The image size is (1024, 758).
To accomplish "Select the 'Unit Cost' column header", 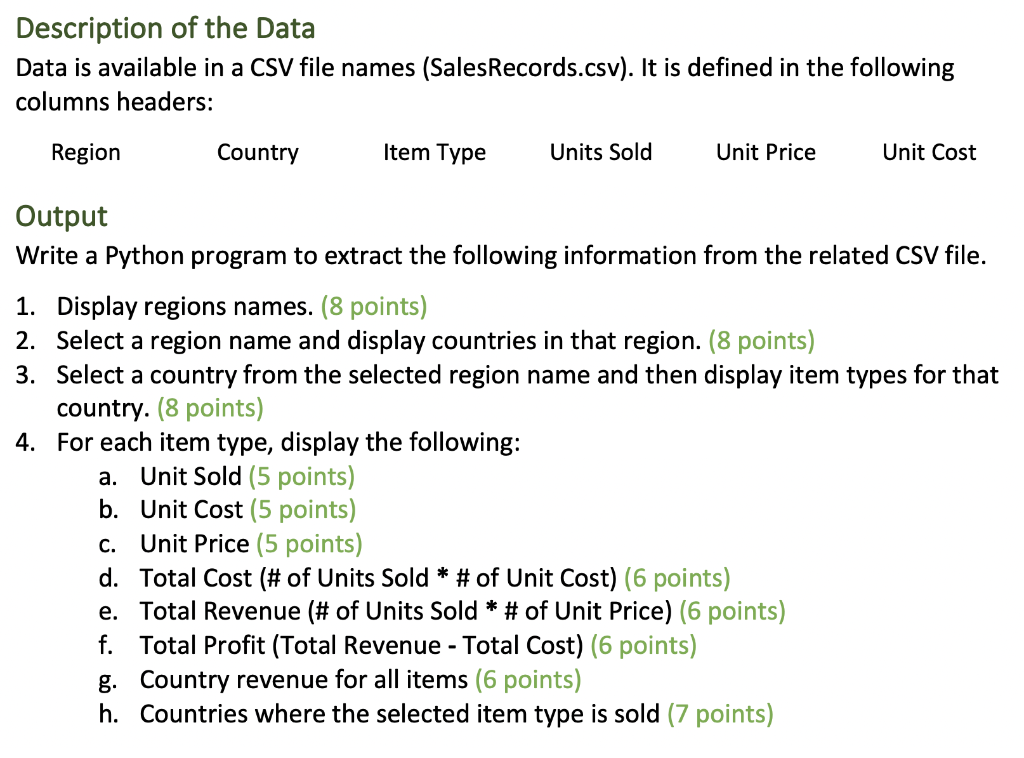I will (x=929, y=152).
